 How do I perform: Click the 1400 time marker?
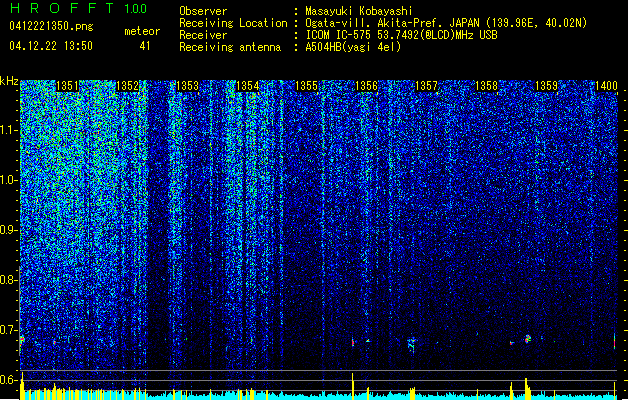pos(606,86)
